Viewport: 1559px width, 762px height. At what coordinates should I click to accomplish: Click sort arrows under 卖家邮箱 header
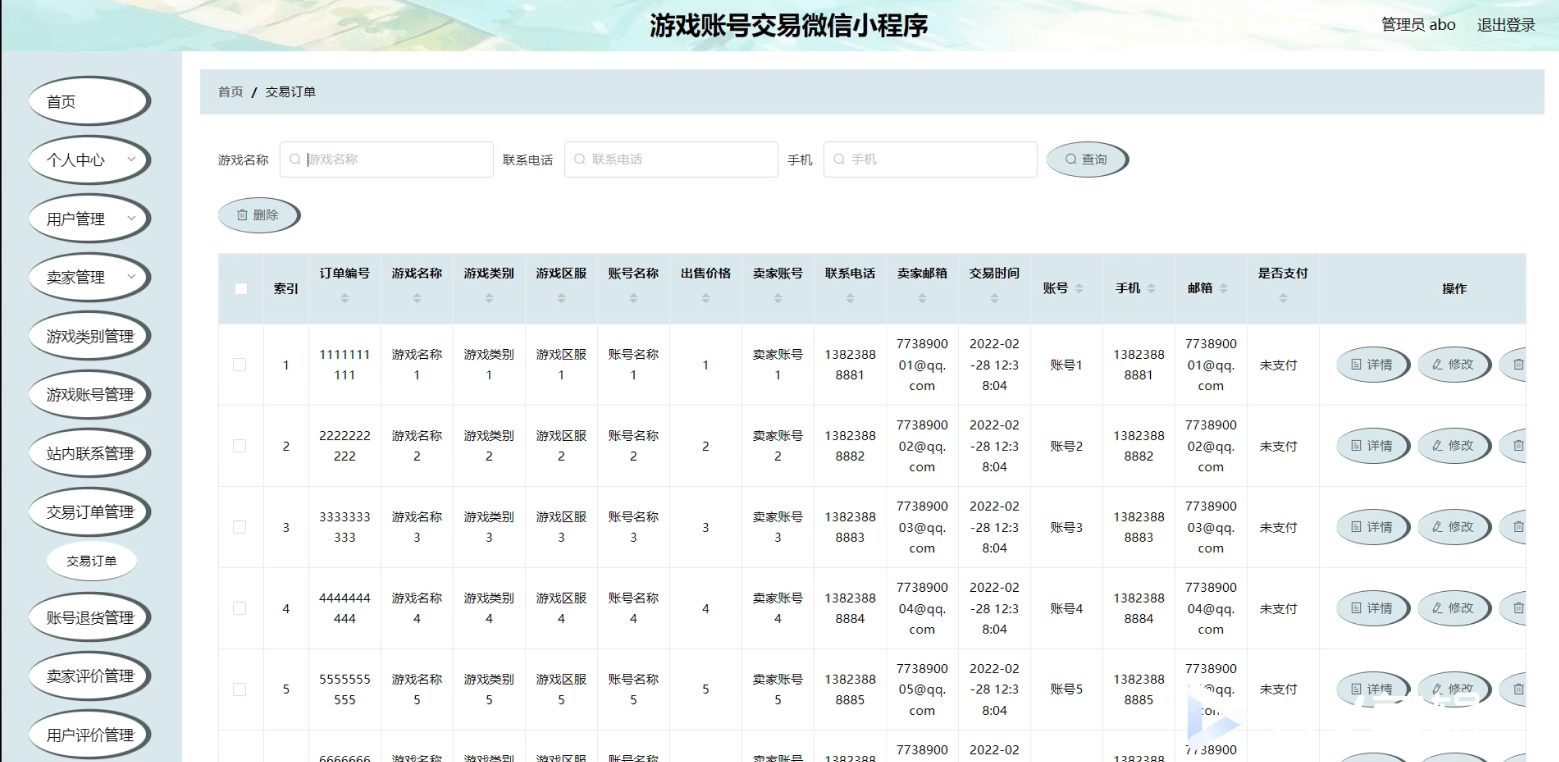pos(922,298)
